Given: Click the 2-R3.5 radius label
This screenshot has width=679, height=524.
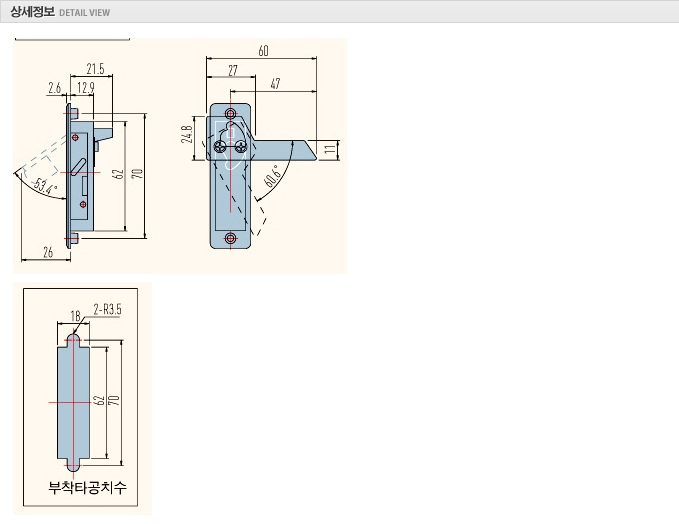Looking at the screenshot, I should click(107, 309).
